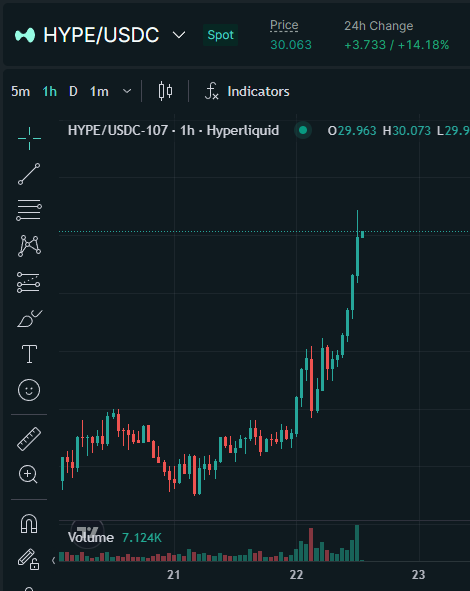Toggle magnet mode for drawings
This screenshot has width=470, height=591.
tap(29, 524)
